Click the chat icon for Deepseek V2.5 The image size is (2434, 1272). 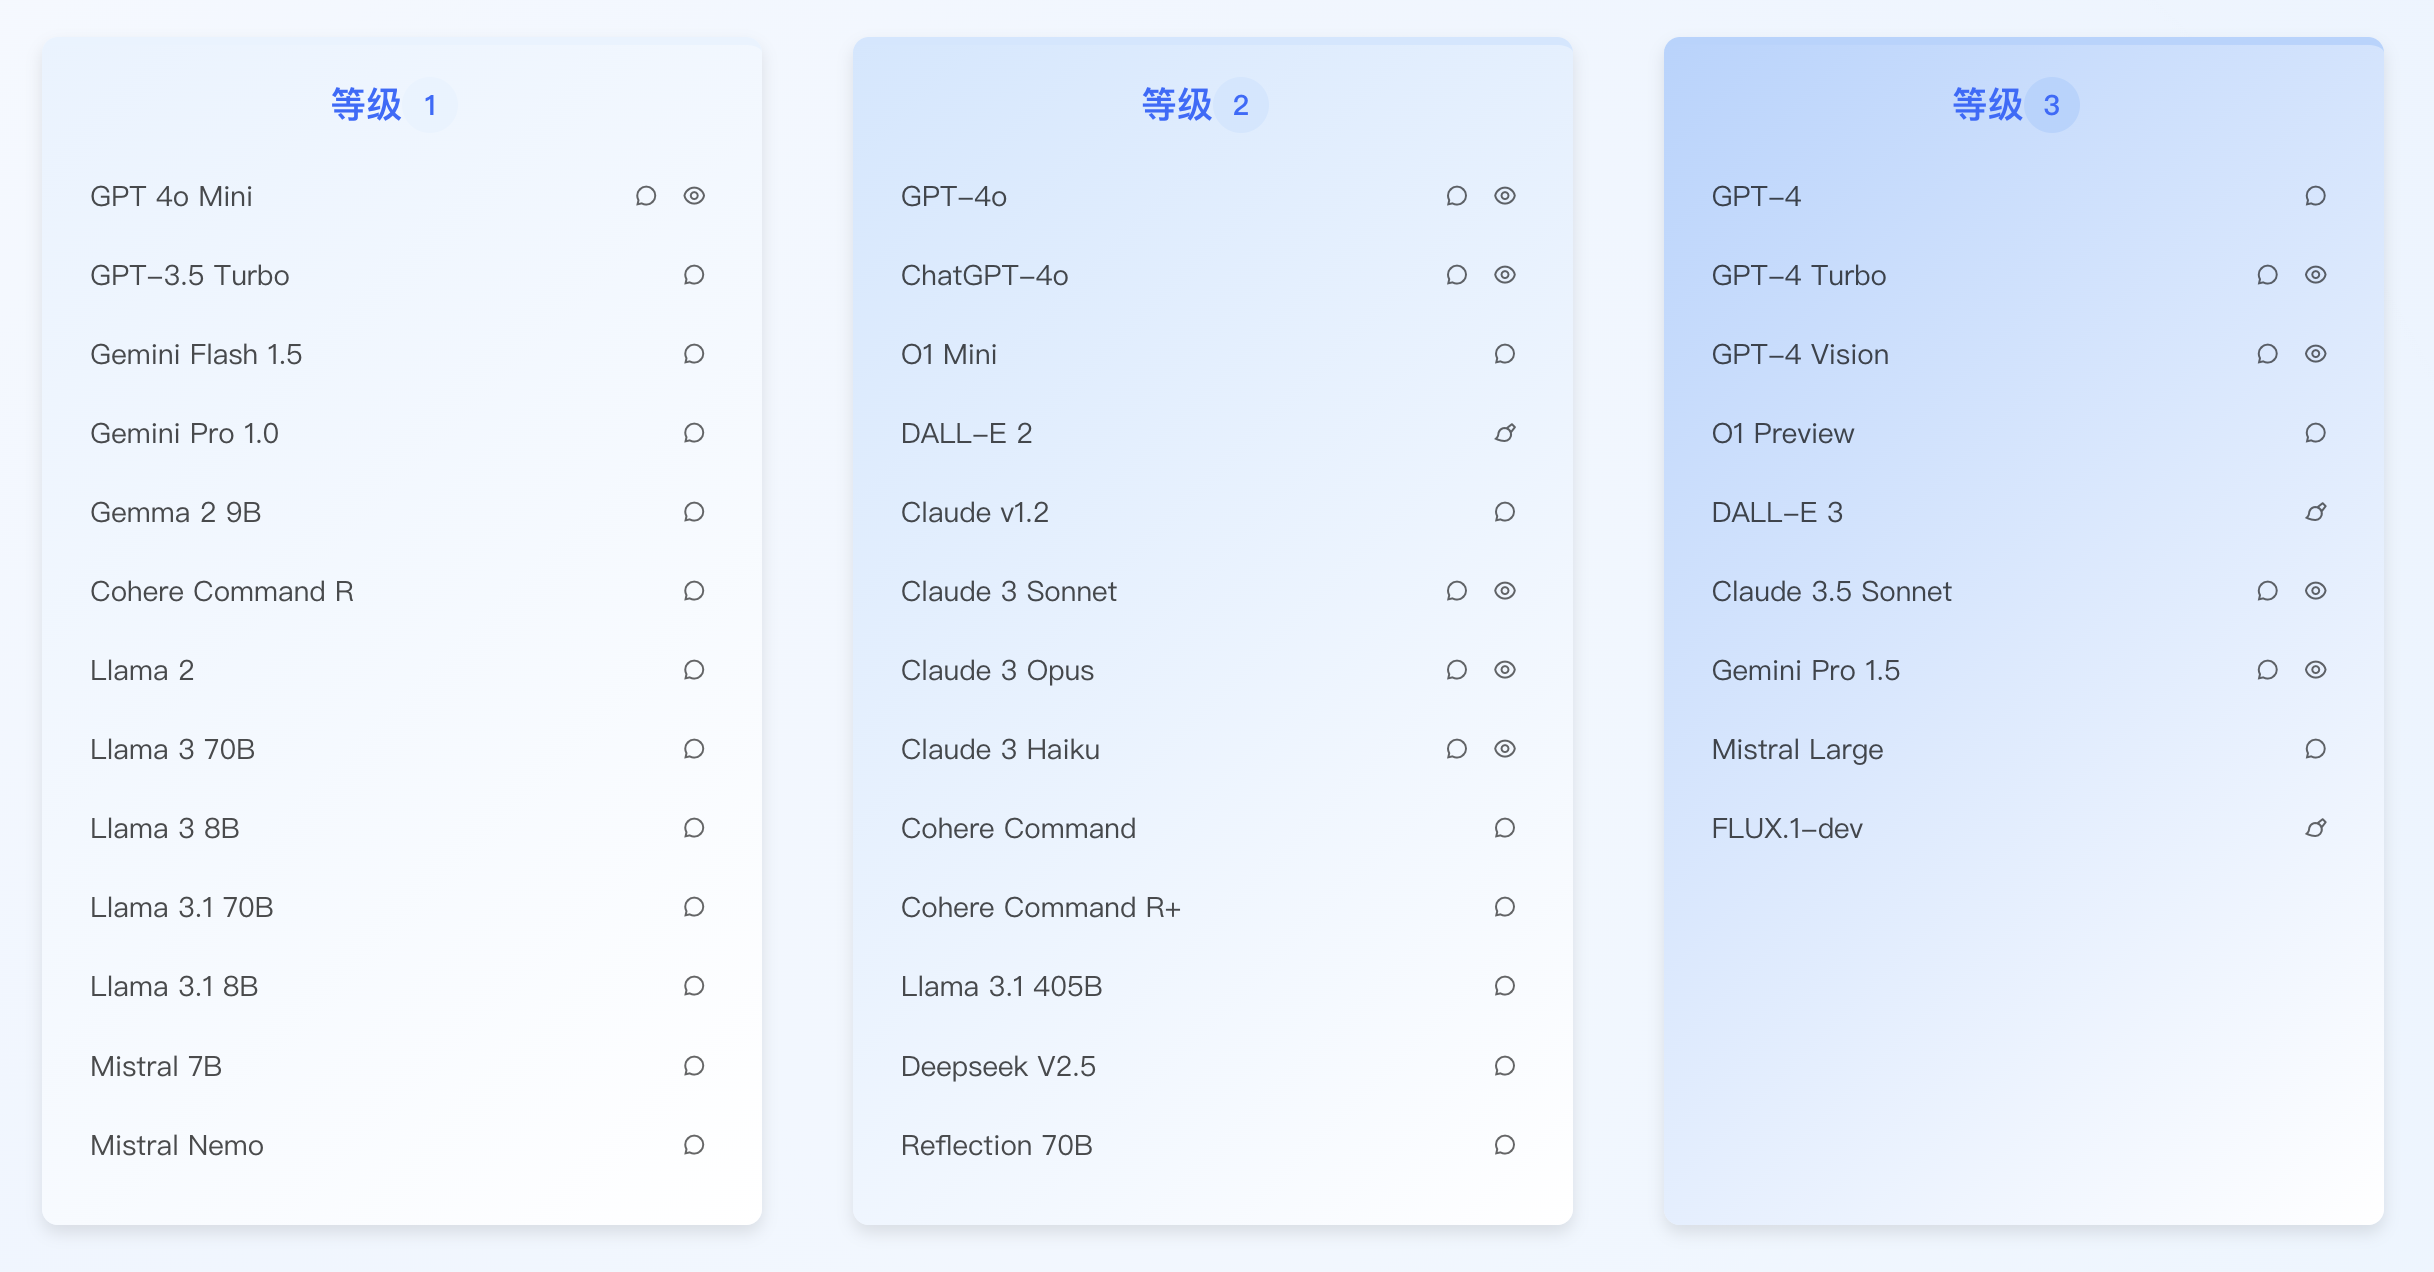[x=1505, y=1066]
